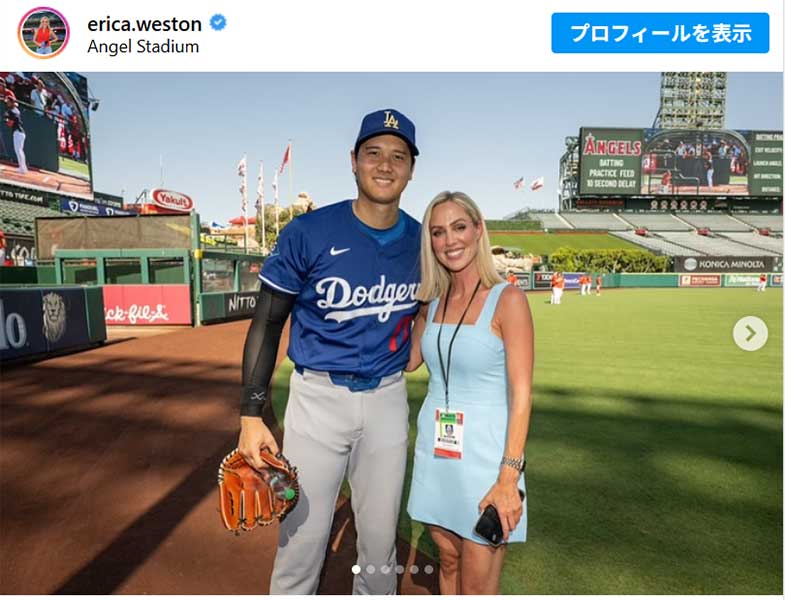Select the third carousel dot indicator

coord(385,569)
